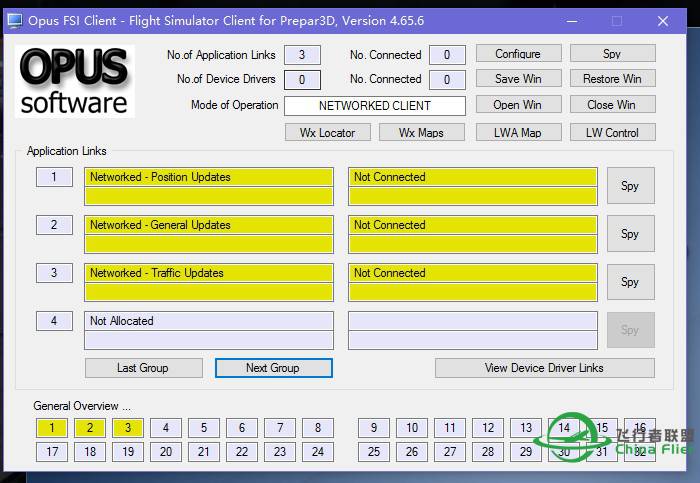Select General Overview box 19

(128, 452)
